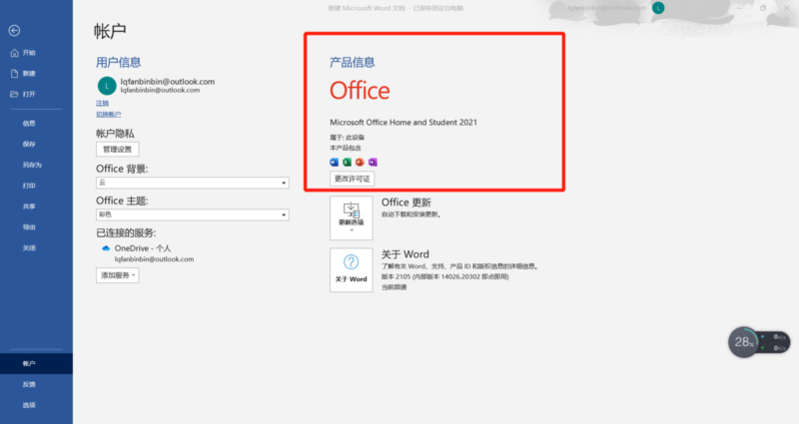799x424 pixels.
Task: Select 新建 in the left sidebar
Action: pyautogui.click(x=29, y=73)
